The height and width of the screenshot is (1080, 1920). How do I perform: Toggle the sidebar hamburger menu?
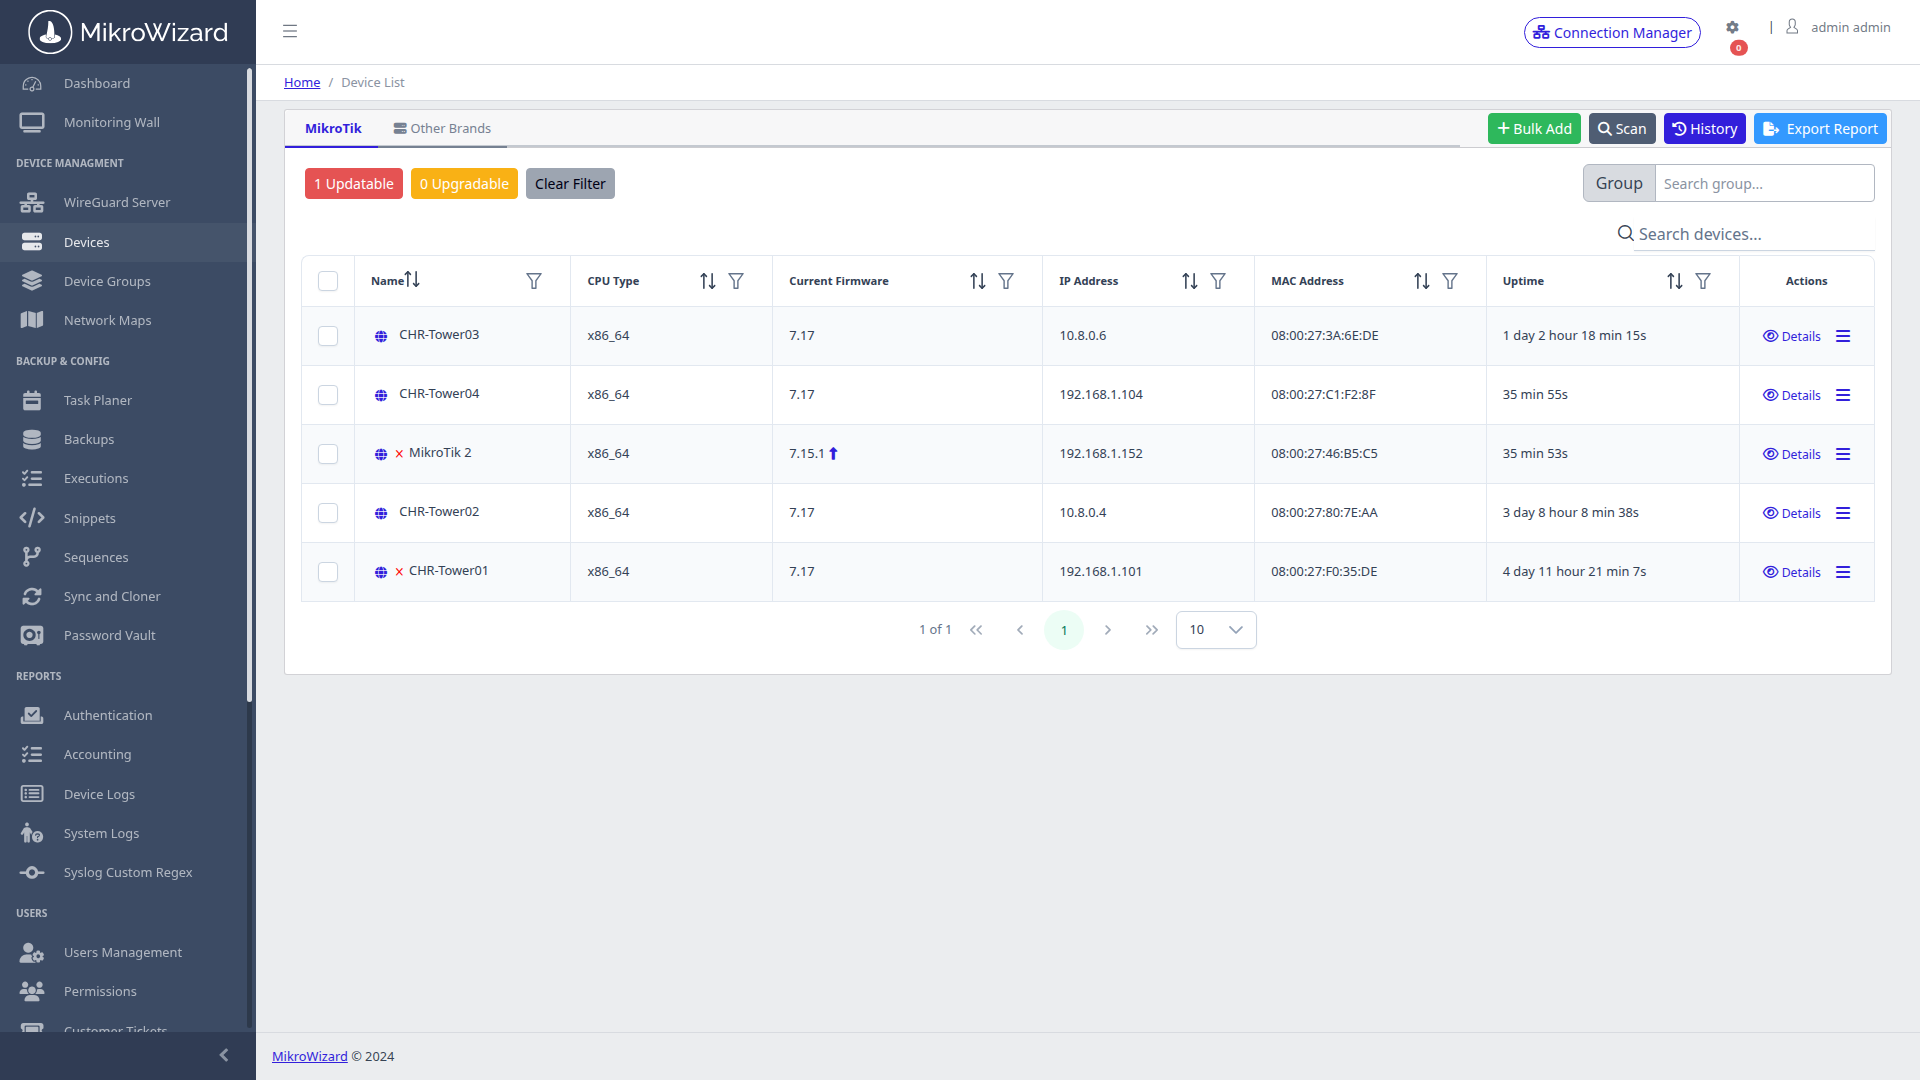coord(290,31)
